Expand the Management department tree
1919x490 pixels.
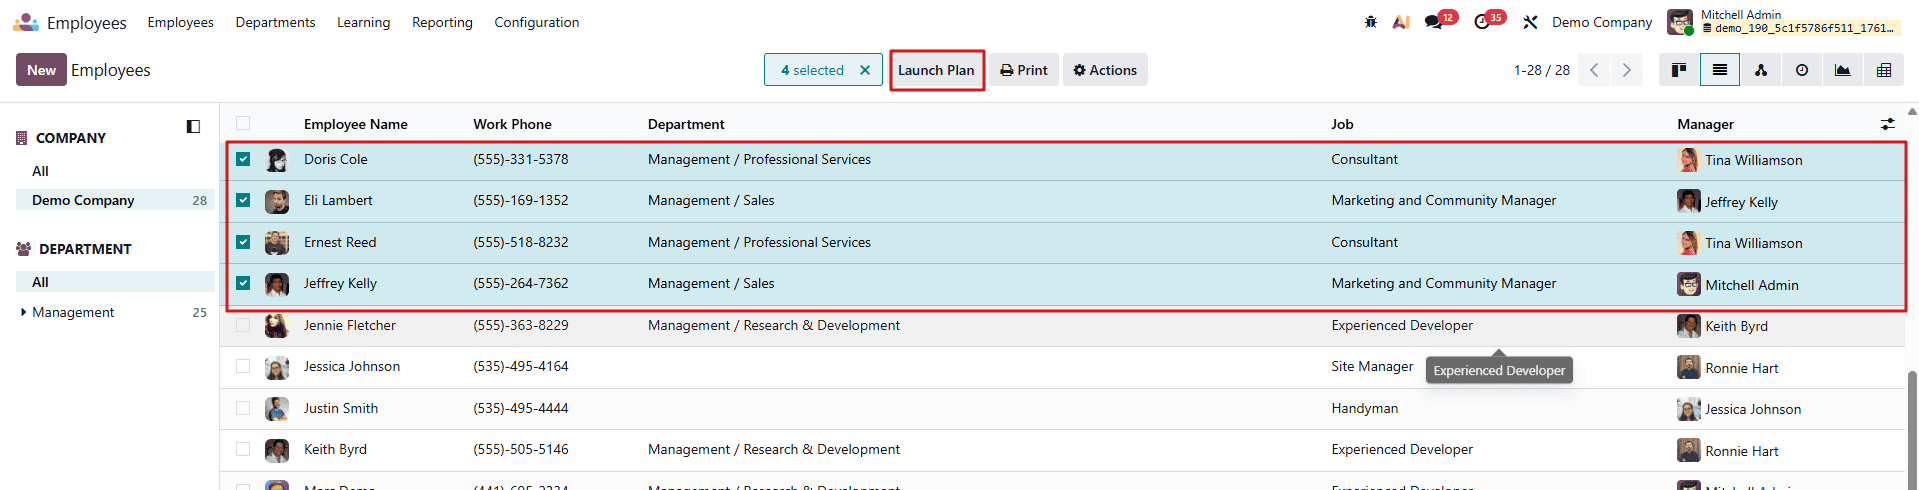[23, 312]
